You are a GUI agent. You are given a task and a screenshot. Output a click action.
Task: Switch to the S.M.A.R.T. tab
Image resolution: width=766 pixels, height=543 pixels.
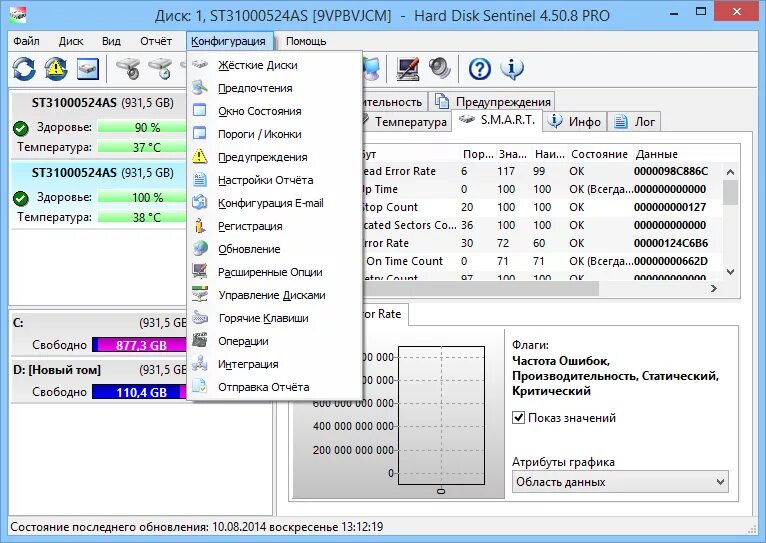click(497, 120)
